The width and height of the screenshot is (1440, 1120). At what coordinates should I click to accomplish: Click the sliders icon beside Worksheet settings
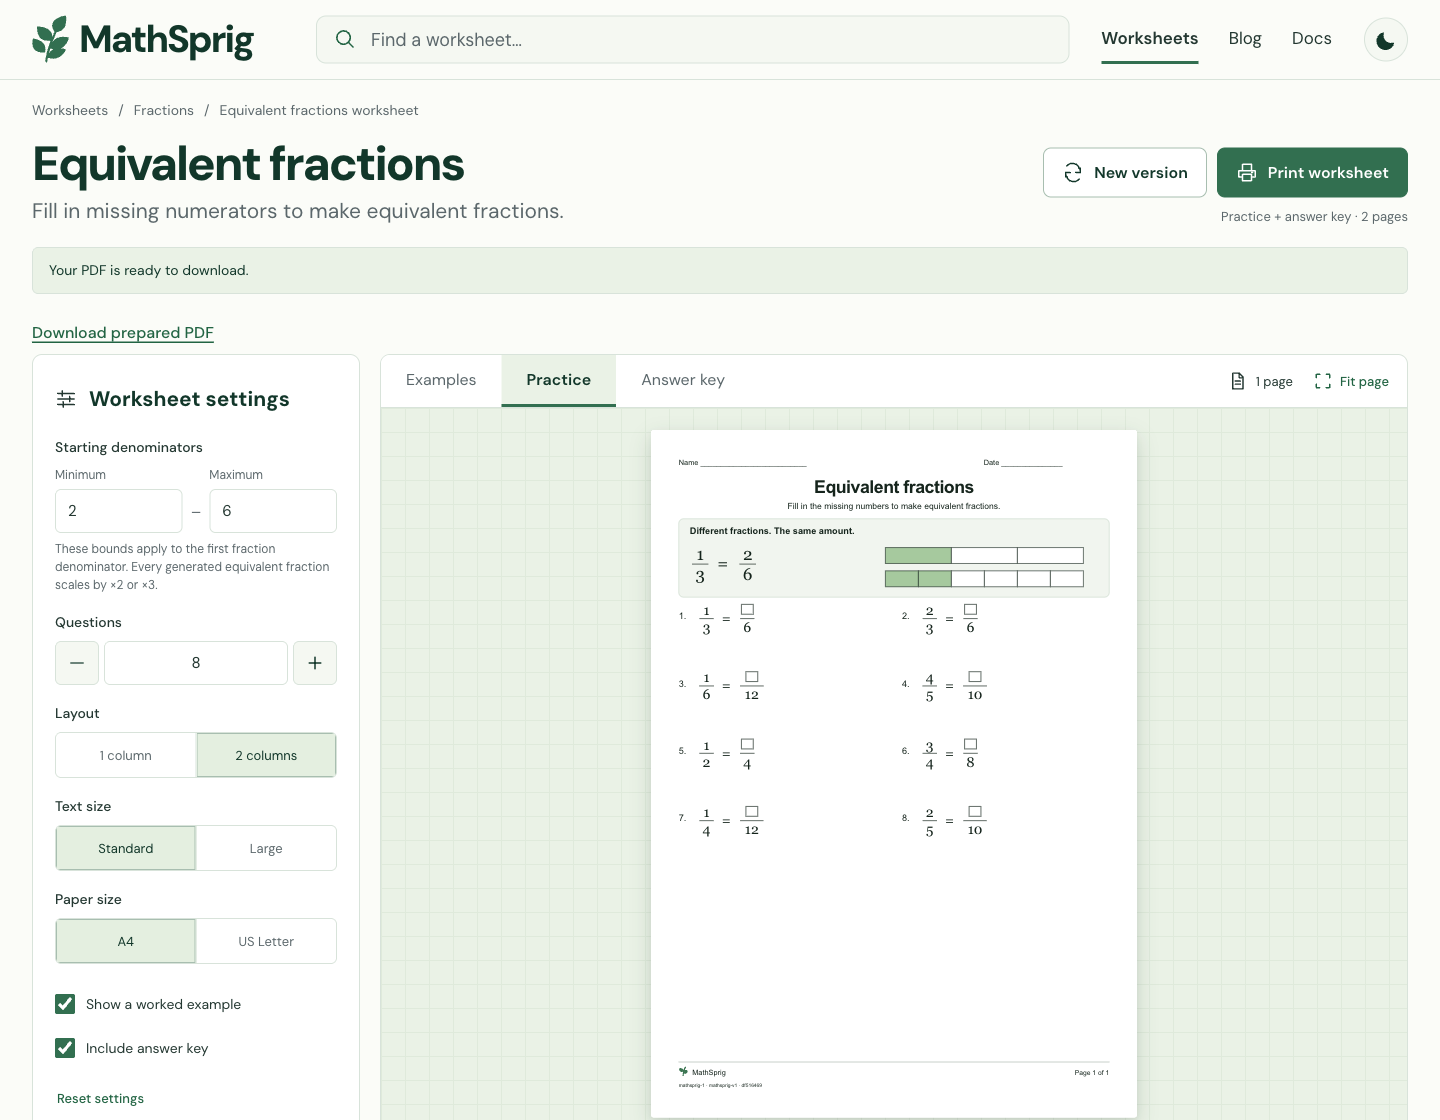pyautogui.click(x=66, y=399)
